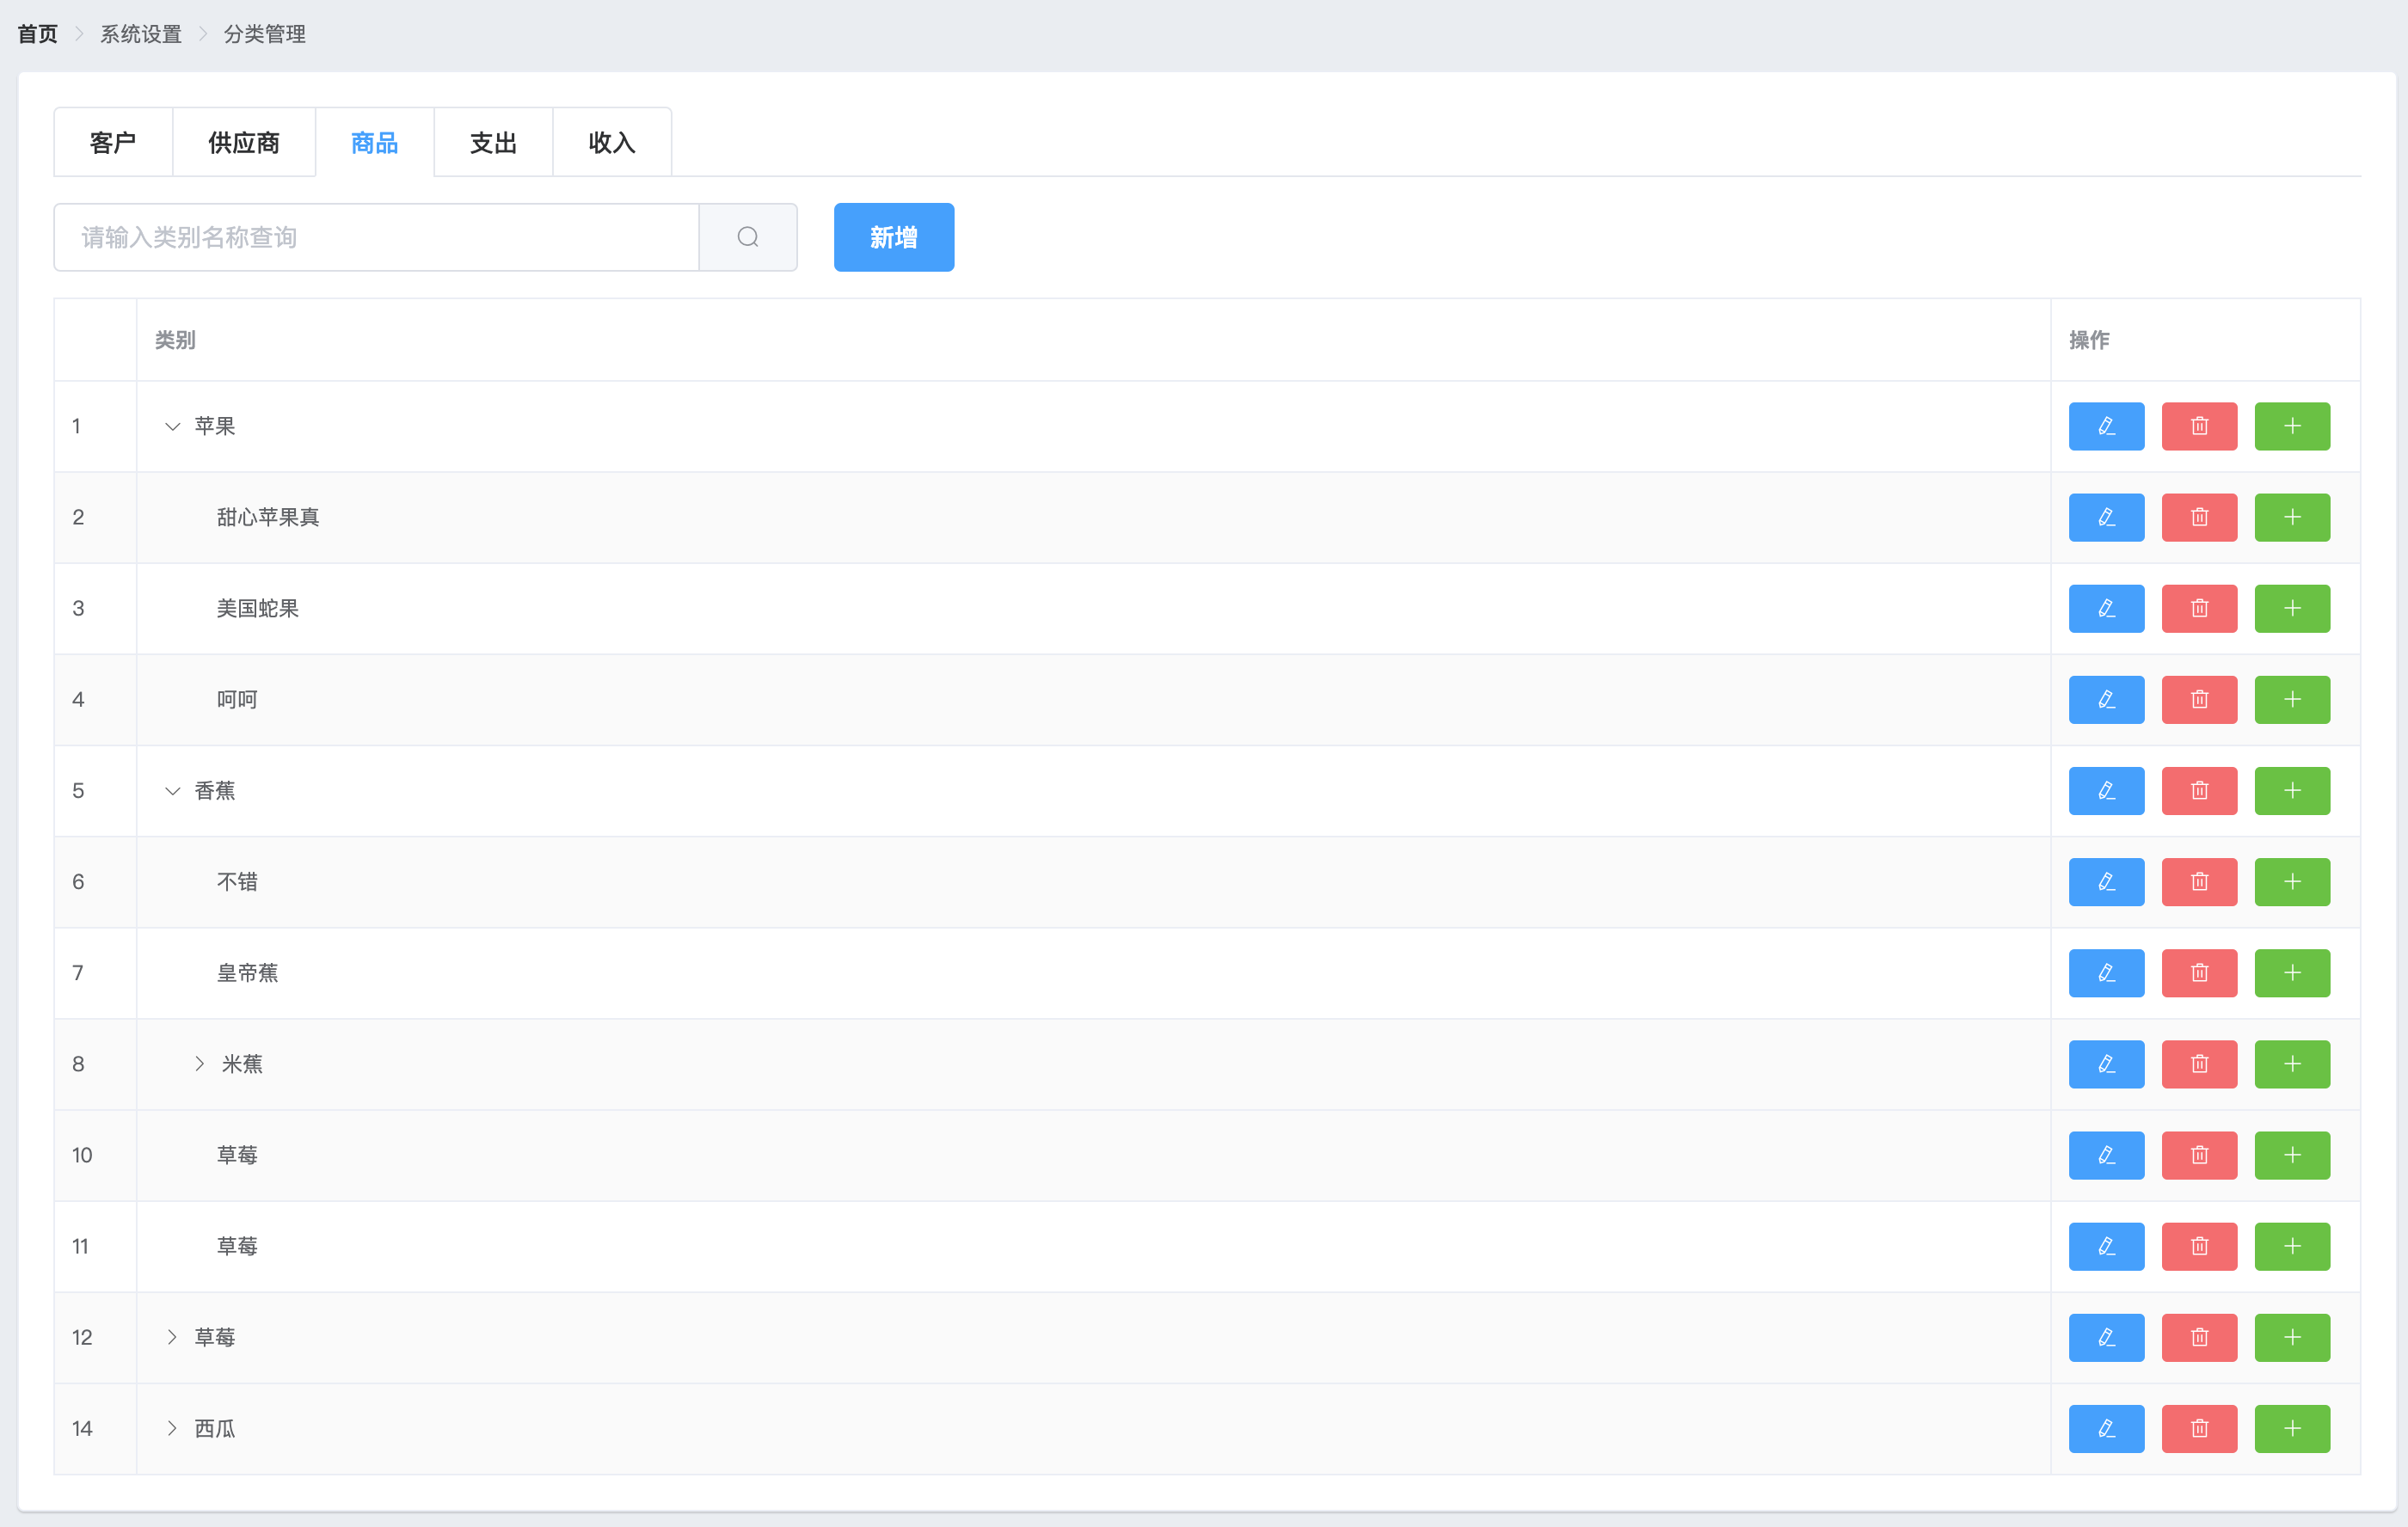Delete the 草莓 row numbered 10
The width and height of the screenshot is (2408, 1527).
point(2199,1154)
